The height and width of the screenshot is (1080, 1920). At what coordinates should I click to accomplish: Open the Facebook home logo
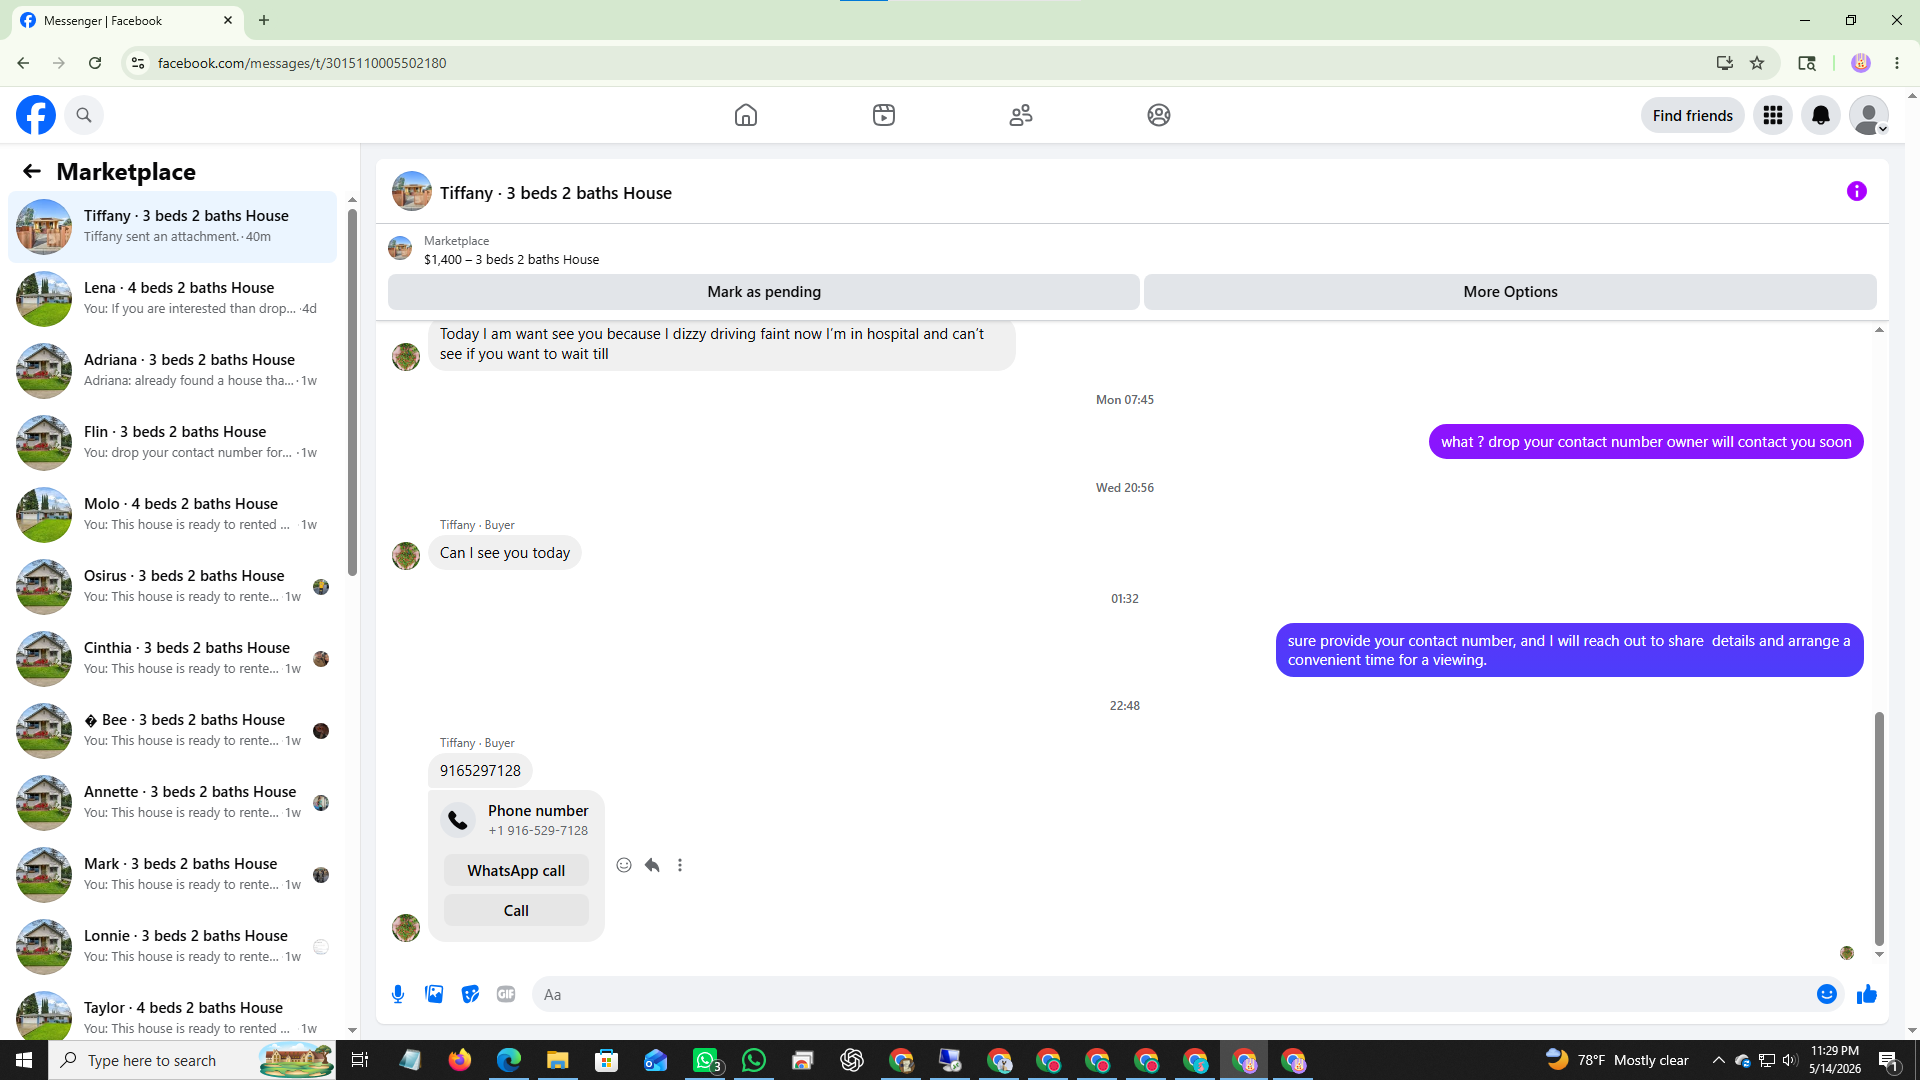[36, 115]
